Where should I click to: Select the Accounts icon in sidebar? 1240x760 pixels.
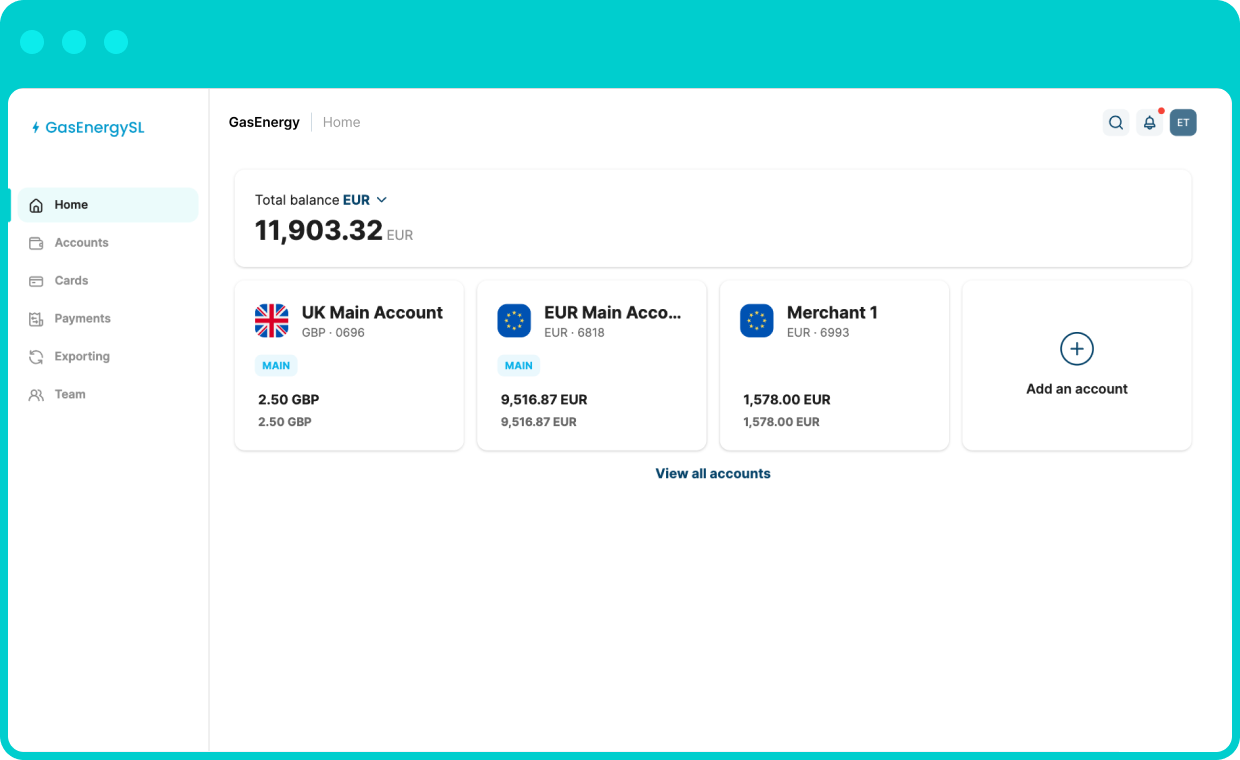37,242
